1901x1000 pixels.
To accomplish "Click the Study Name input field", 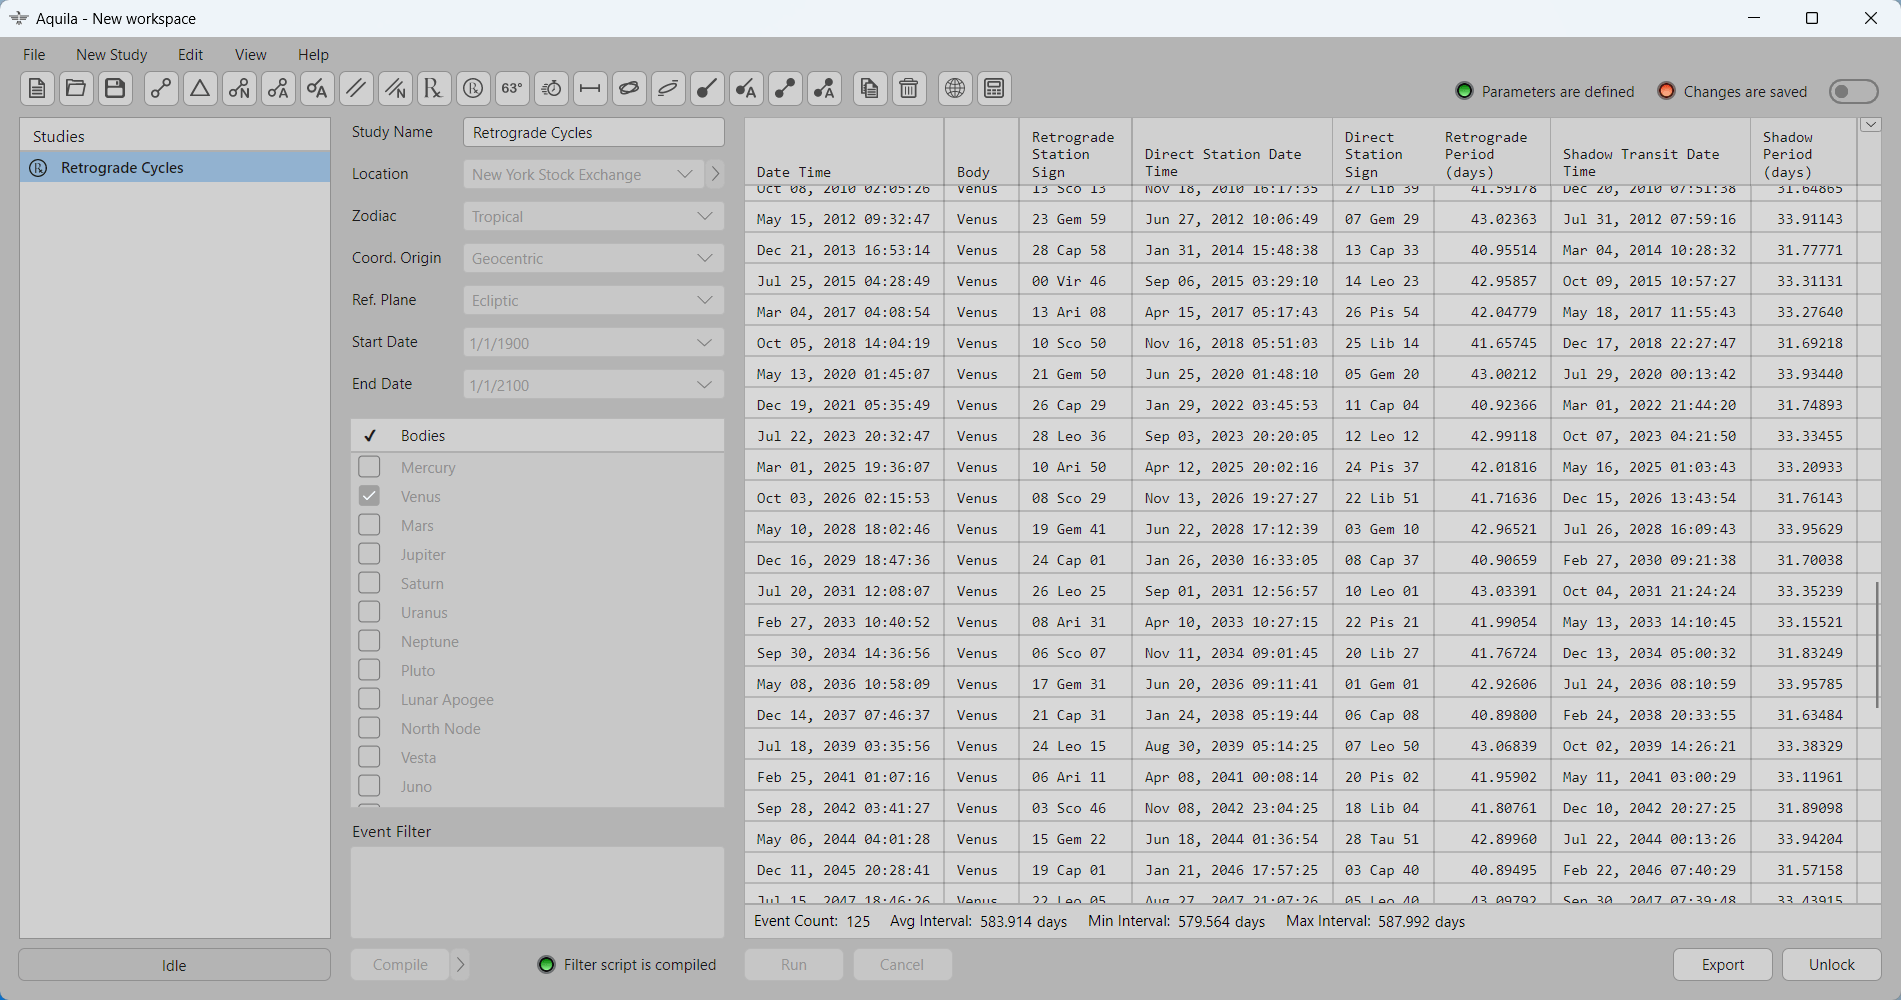I will pos(593,132).
